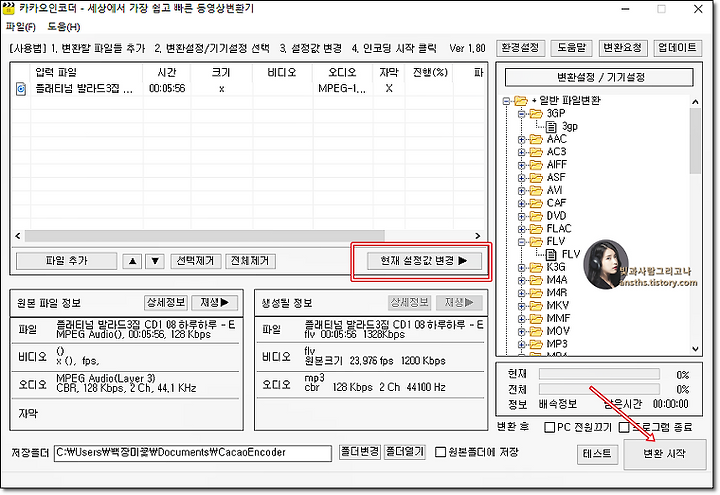Screen dimensions: 720x495
Task: Click 선택제거 to remove selected file
Action: click(x=196, y=261)
